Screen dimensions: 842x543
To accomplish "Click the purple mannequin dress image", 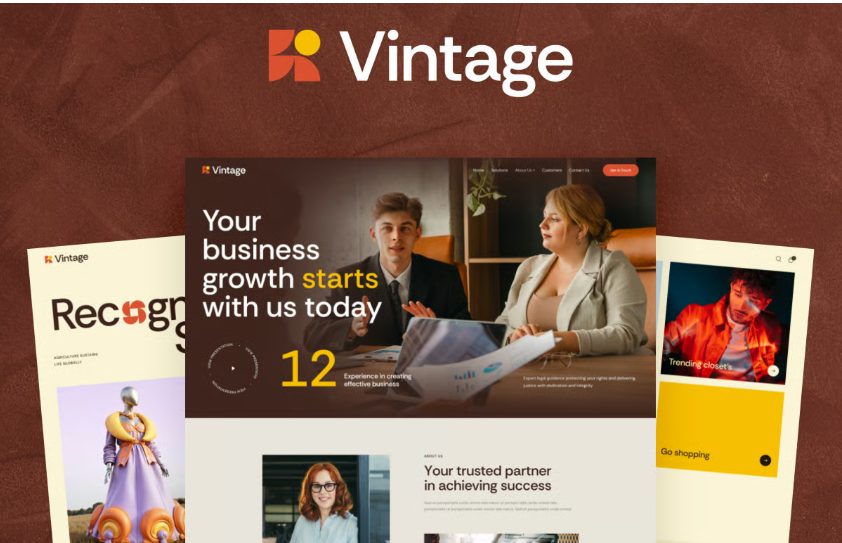I will (x=121, y=460).
